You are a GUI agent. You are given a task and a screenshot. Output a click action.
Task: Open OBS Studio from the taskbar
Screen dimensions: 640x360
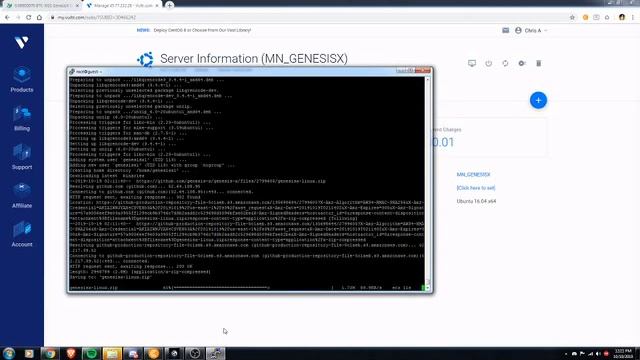click(195, 353)
